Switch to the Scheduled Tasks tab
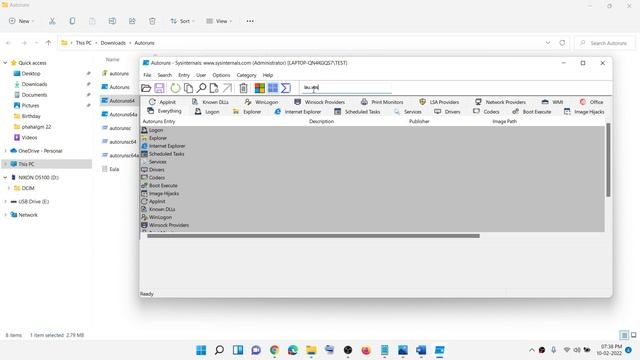The image size is (640, 360). (x=357, y=111)
